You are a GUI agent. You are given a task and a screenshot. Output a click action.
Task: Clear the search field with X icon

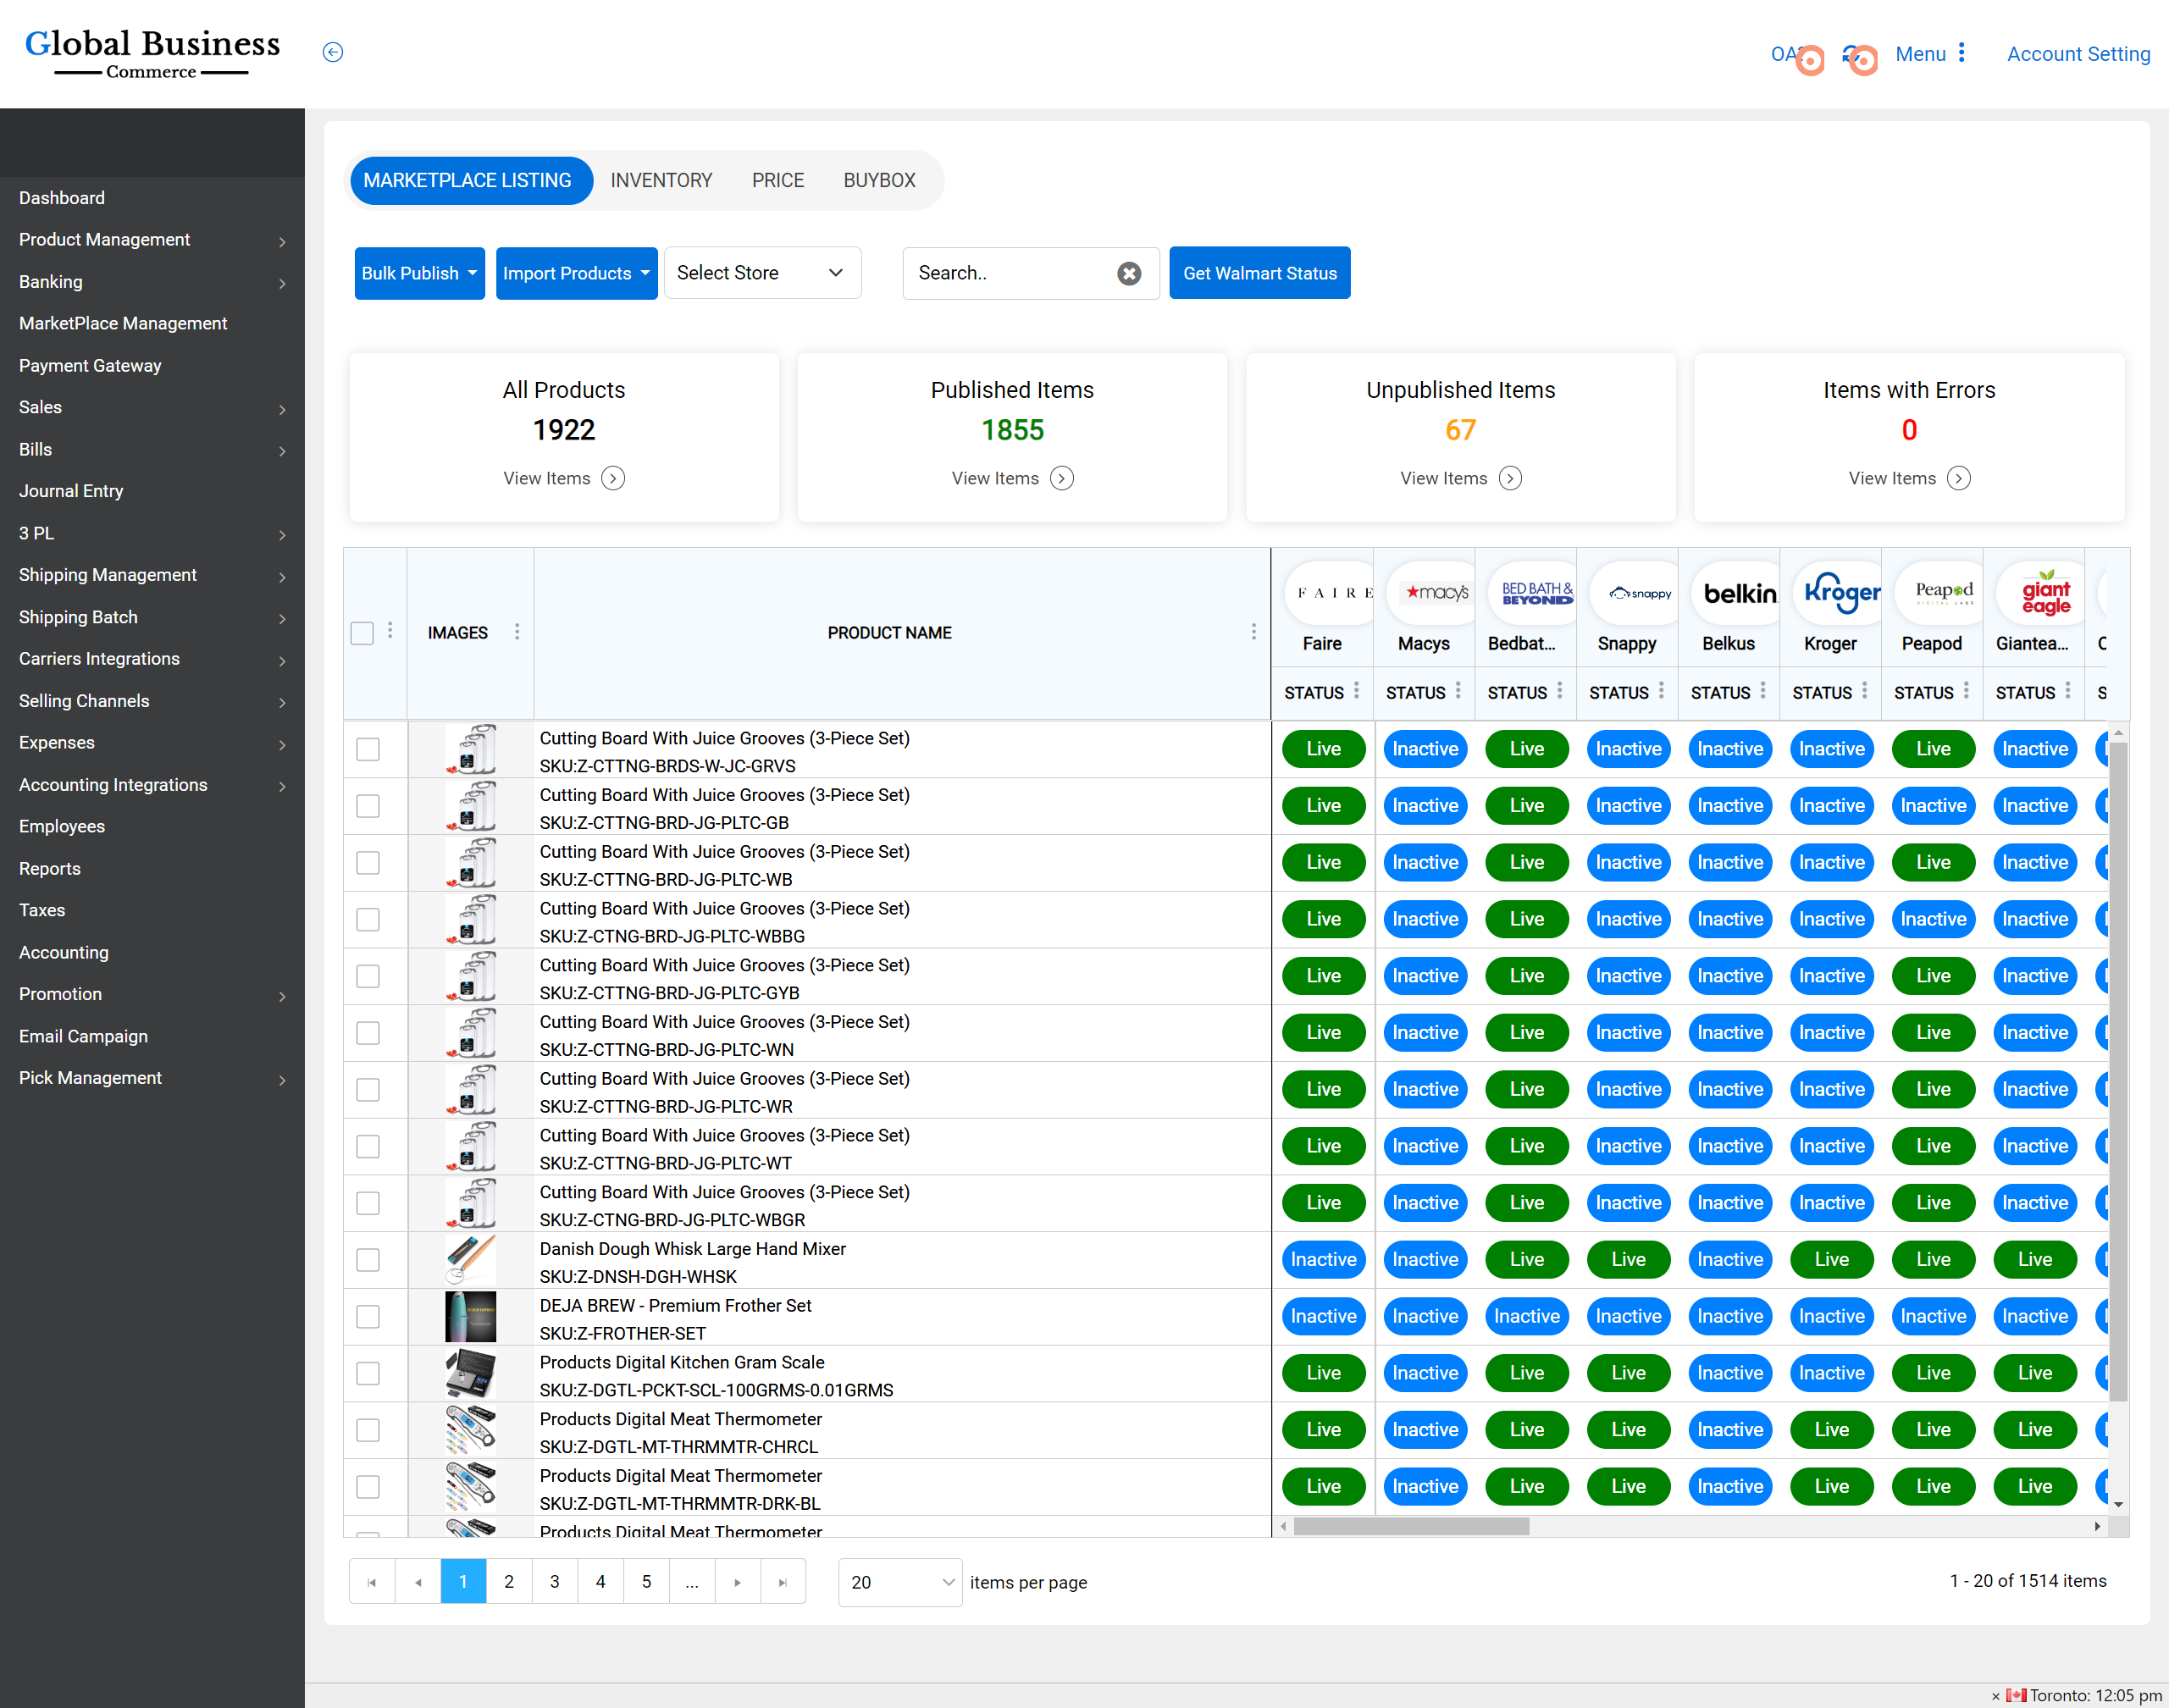pyautogui.click(x=1129, y=273)
